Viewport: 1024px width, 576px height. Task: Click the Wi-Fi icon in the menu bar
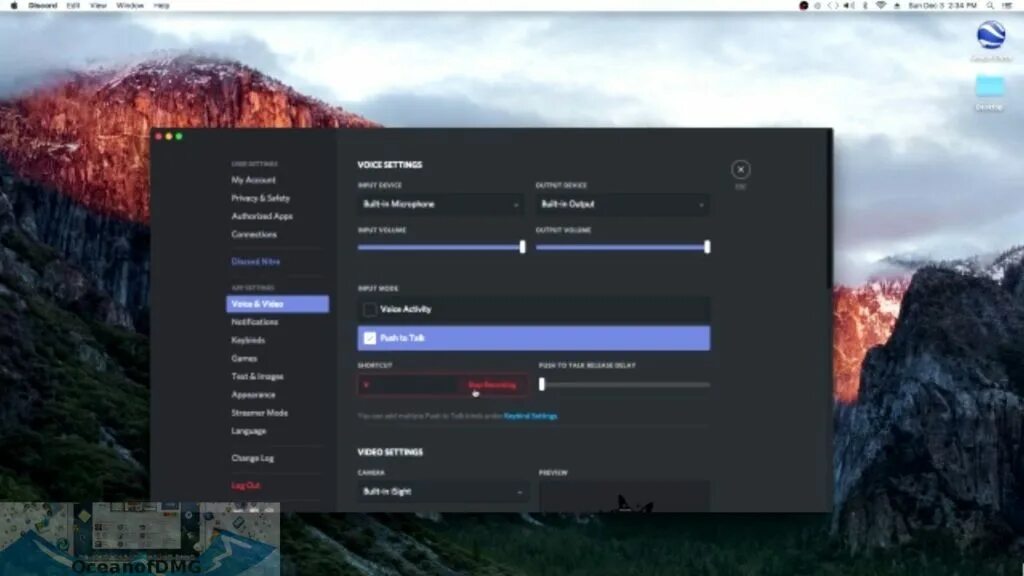tap(881, 5)
